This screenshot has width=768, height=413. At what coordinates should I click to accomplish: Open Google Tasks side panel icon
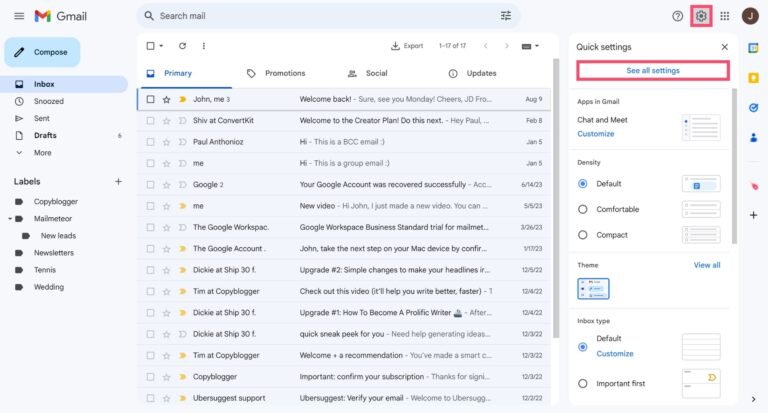pyautogui.click(x=753, y=108)
